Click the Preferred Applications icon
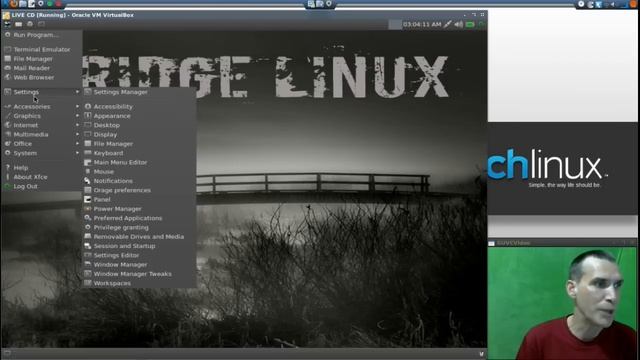The width and height of the screenshot is (640, 360). (x=88, y=218)
